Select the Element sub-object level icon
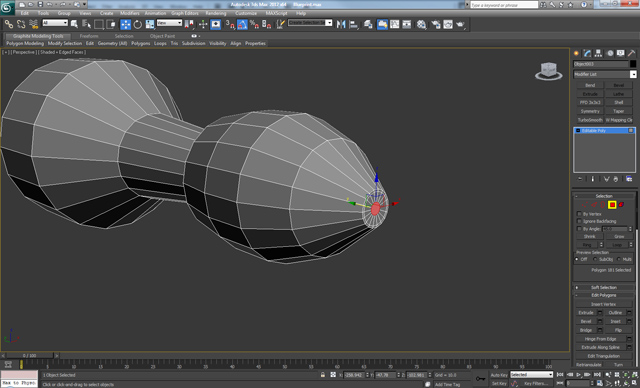The height and width of the screenshot is (388, 640). 621,205
